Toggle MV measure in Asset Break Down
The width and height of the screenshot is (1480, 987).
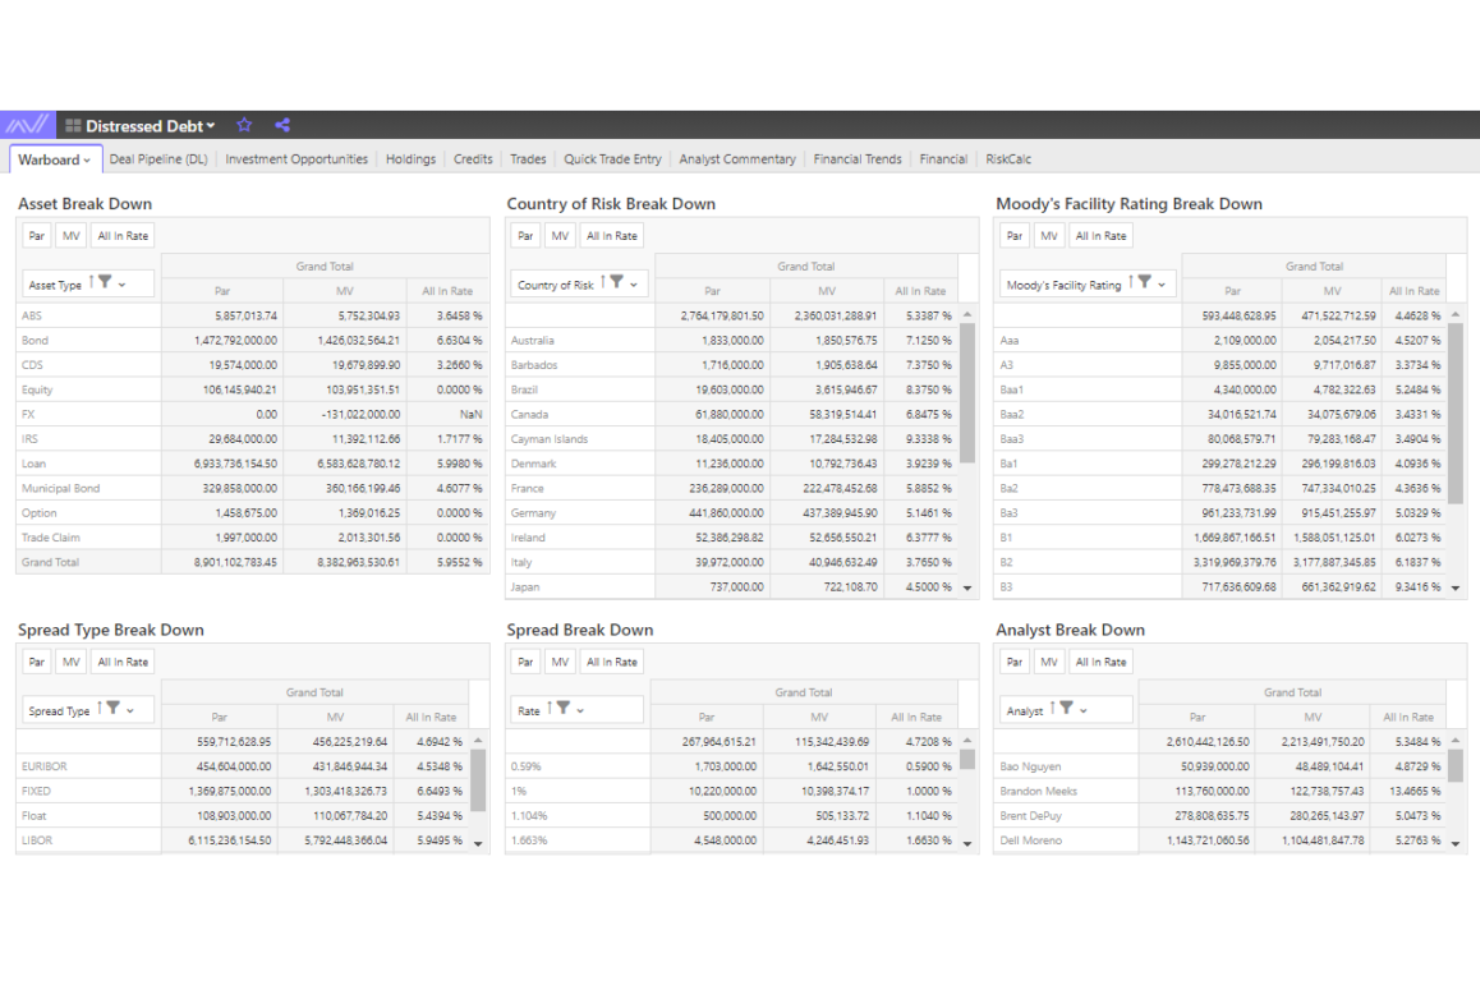tap(71, 236)
